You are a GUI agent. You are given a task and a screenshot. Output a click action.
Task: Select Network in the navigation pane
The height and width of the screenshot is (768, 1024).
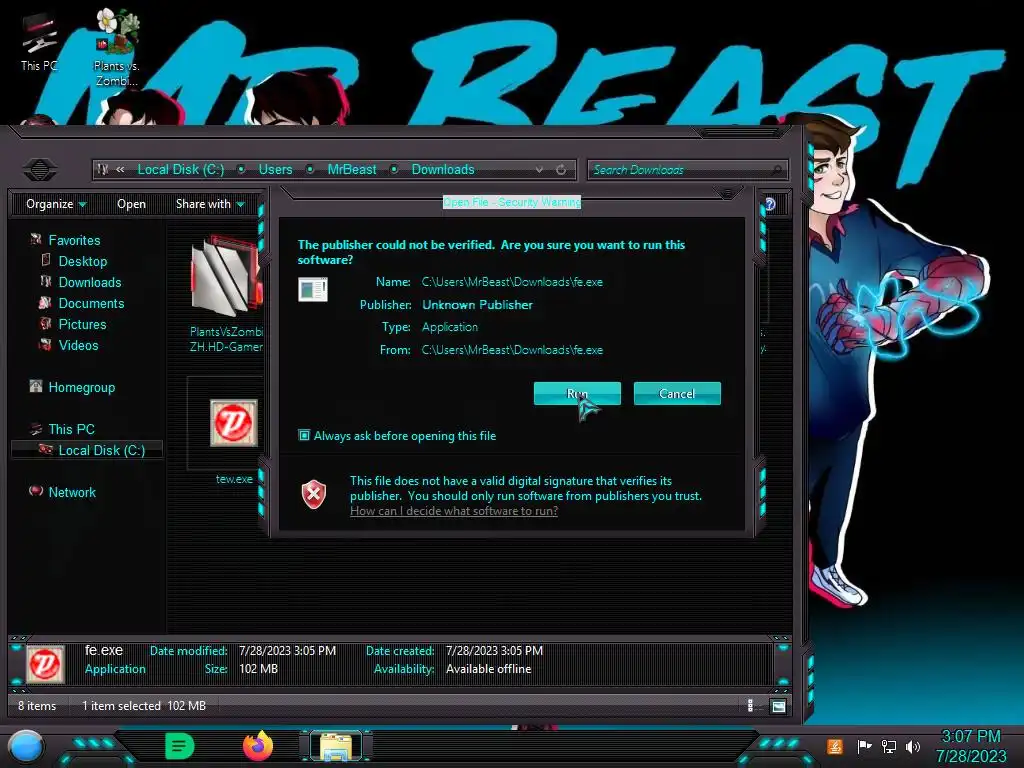[x=72, y=492]
